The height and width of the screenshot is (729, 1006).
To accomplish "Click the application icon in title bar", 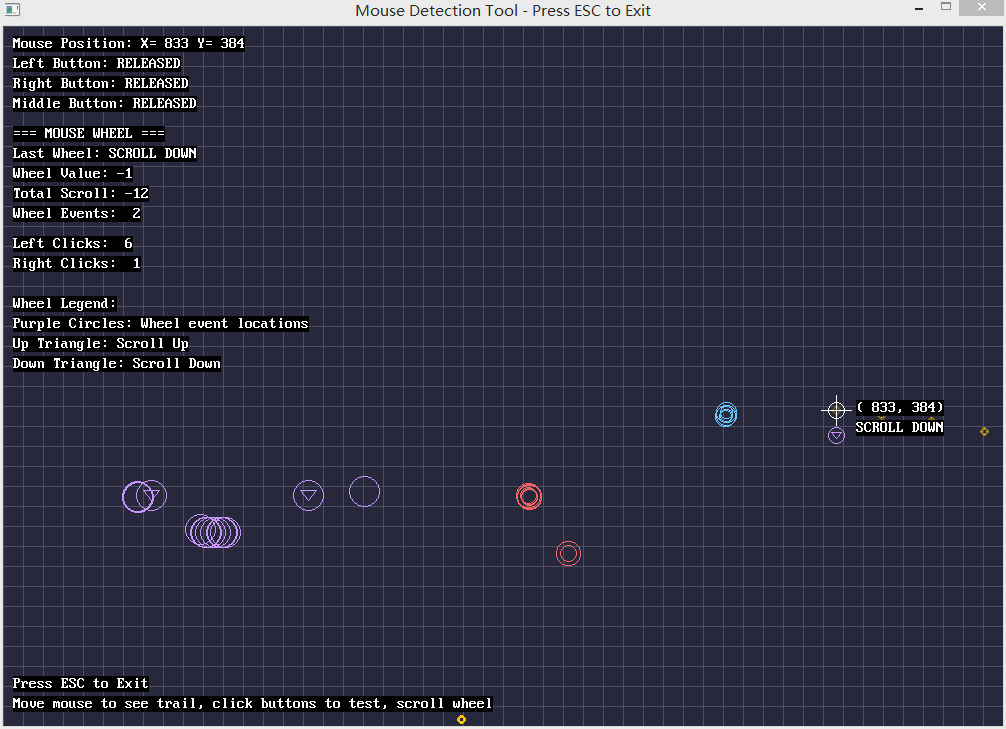I will point(13,10).
